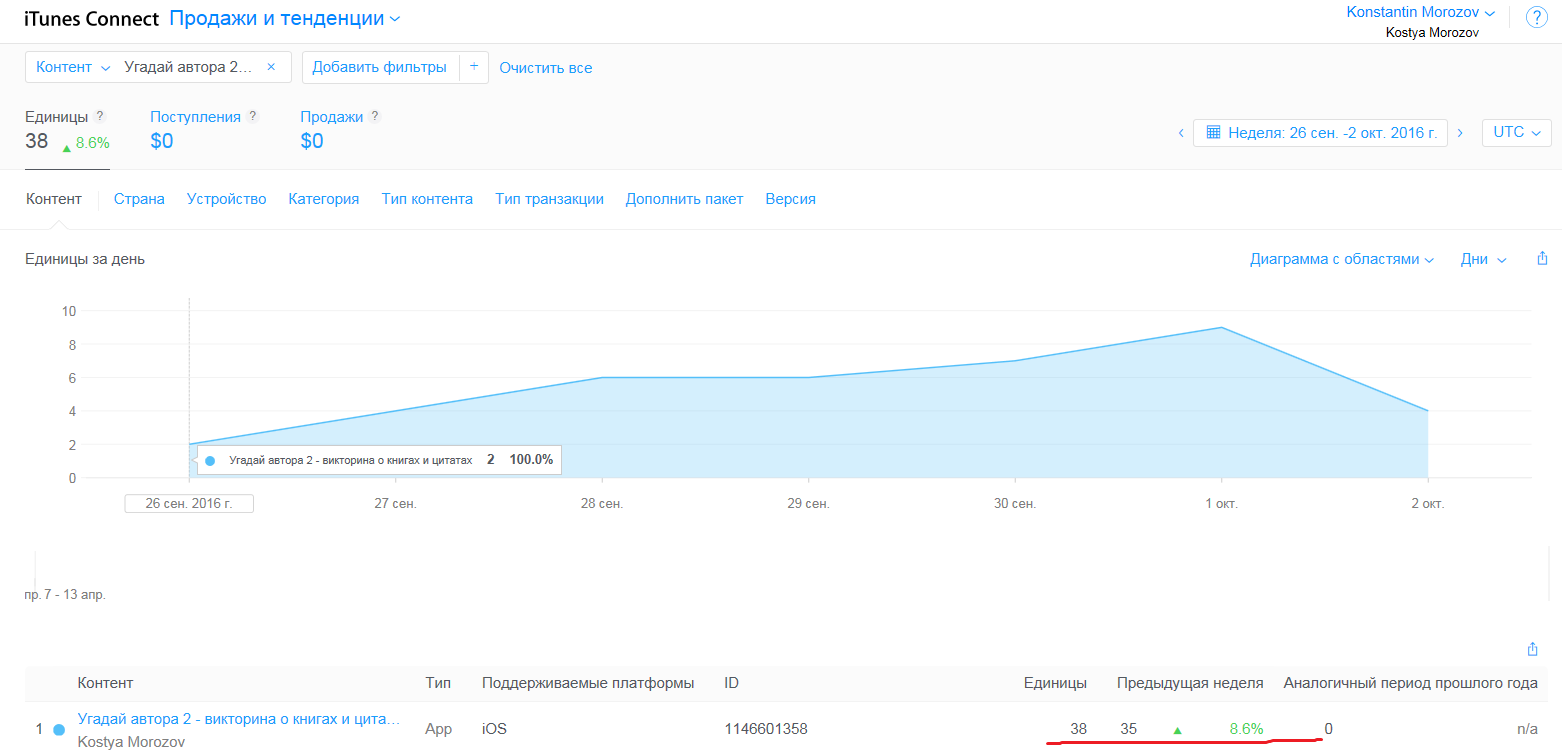Go to previous week arrow
Image resolution: width=1562 pixels, height=754 pixels.
1181,132
